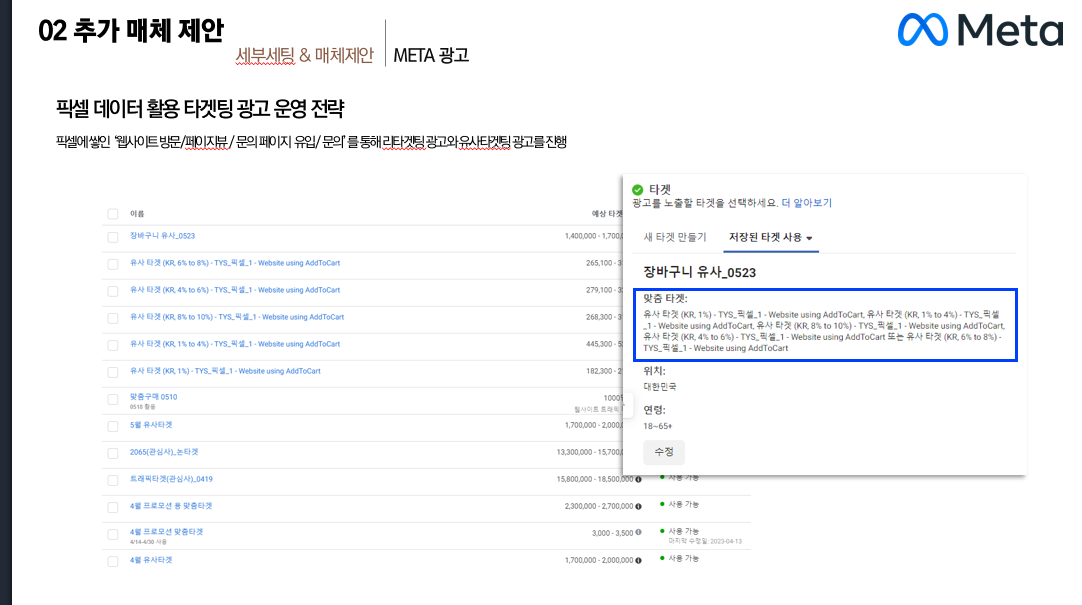Check the 맞춤구매 0510 checkbox
This screenshot has height=605, width=1082.
click(113, 399)
